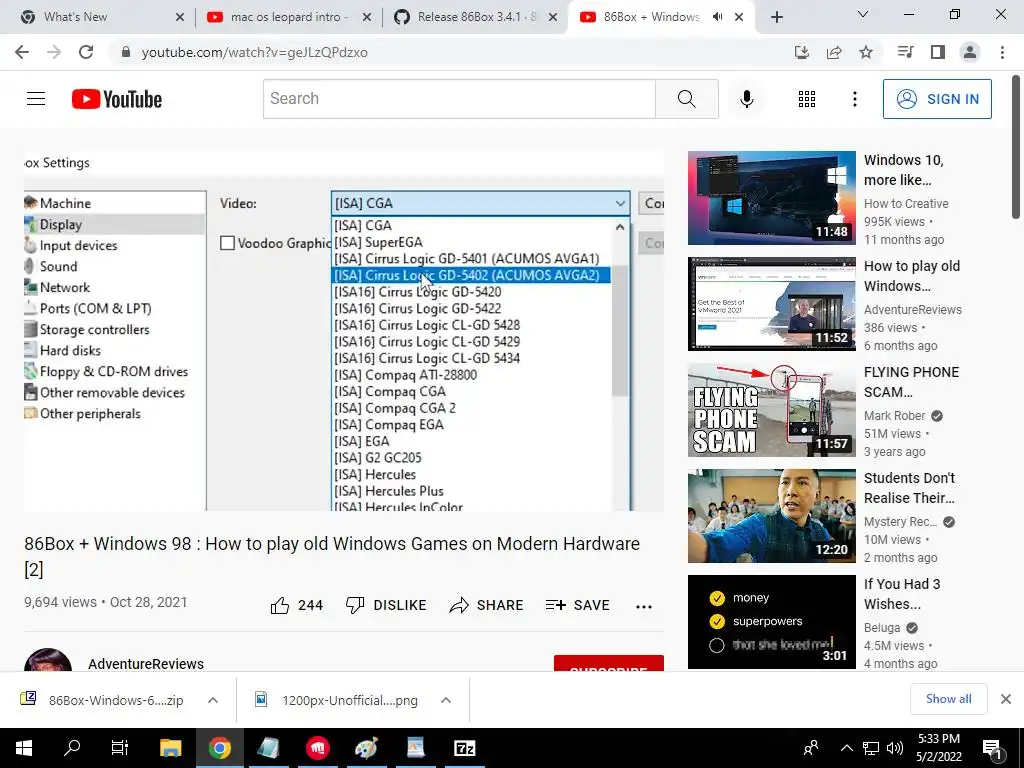
Task: Expand the Video combo box arrow
Action: [x=620, y=204]
